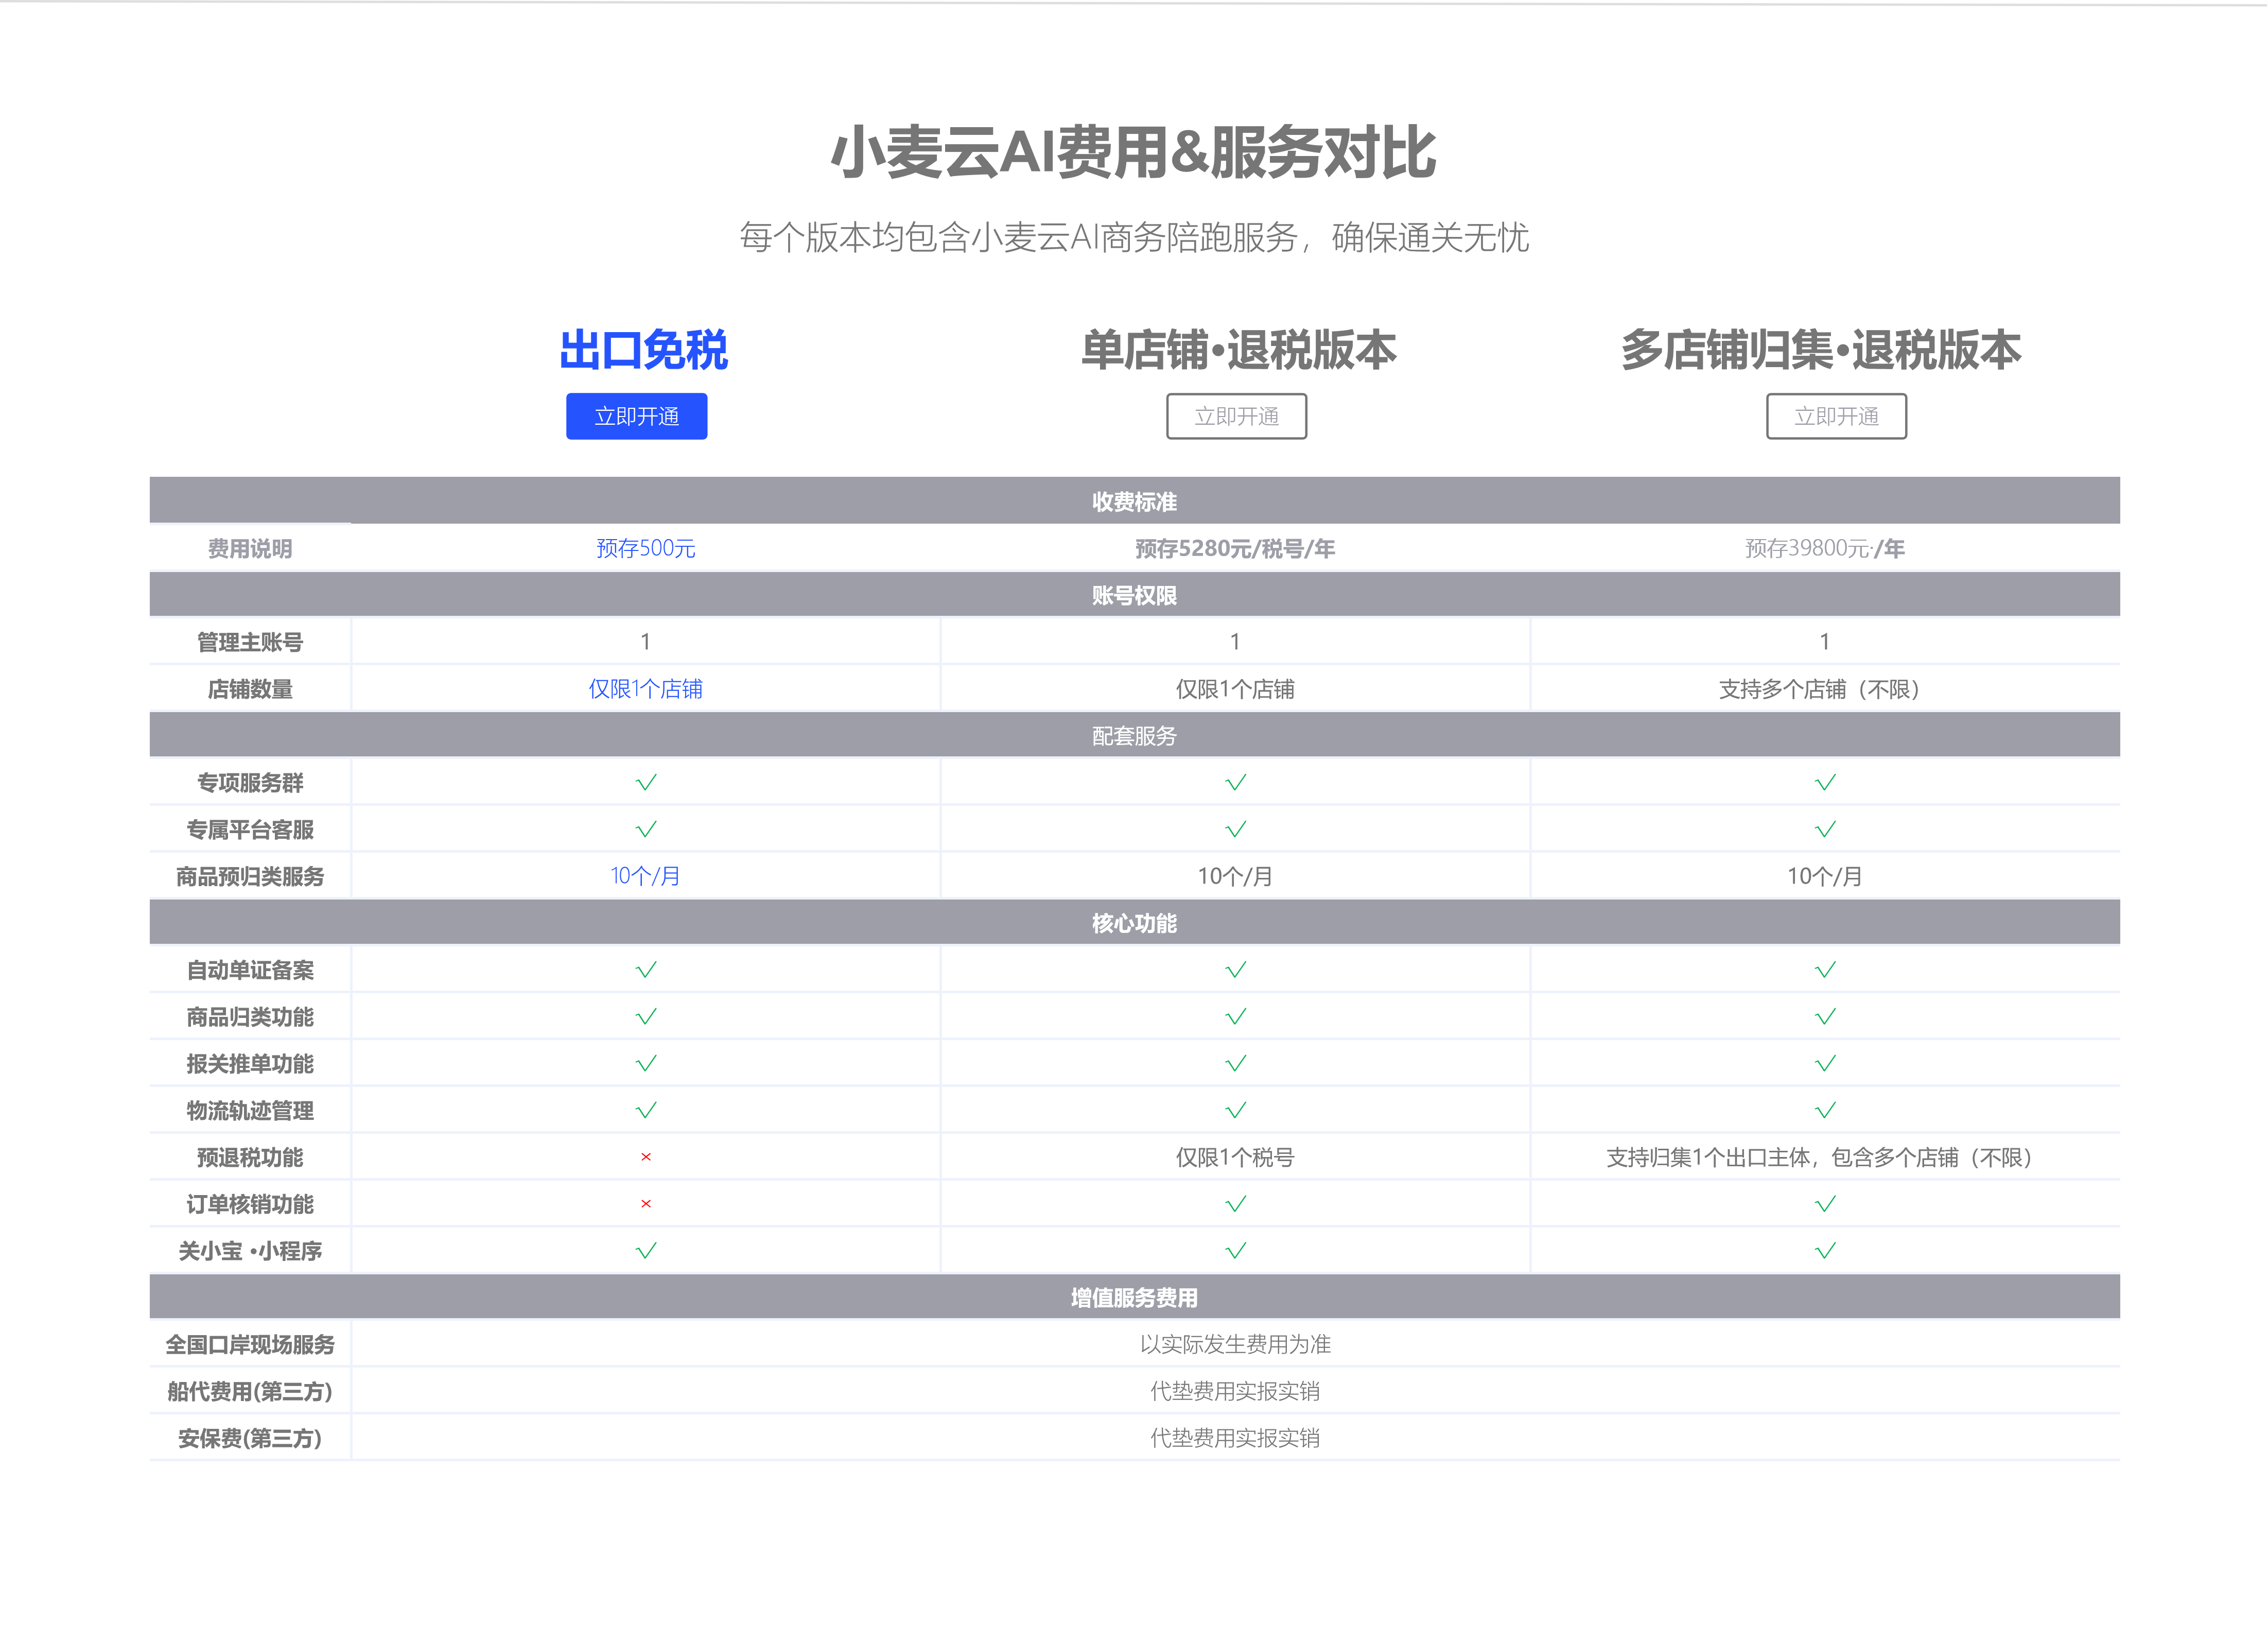
Task: Click the 预退税功能 row label
Action: pyautogui.click(x=250, y=1157)
